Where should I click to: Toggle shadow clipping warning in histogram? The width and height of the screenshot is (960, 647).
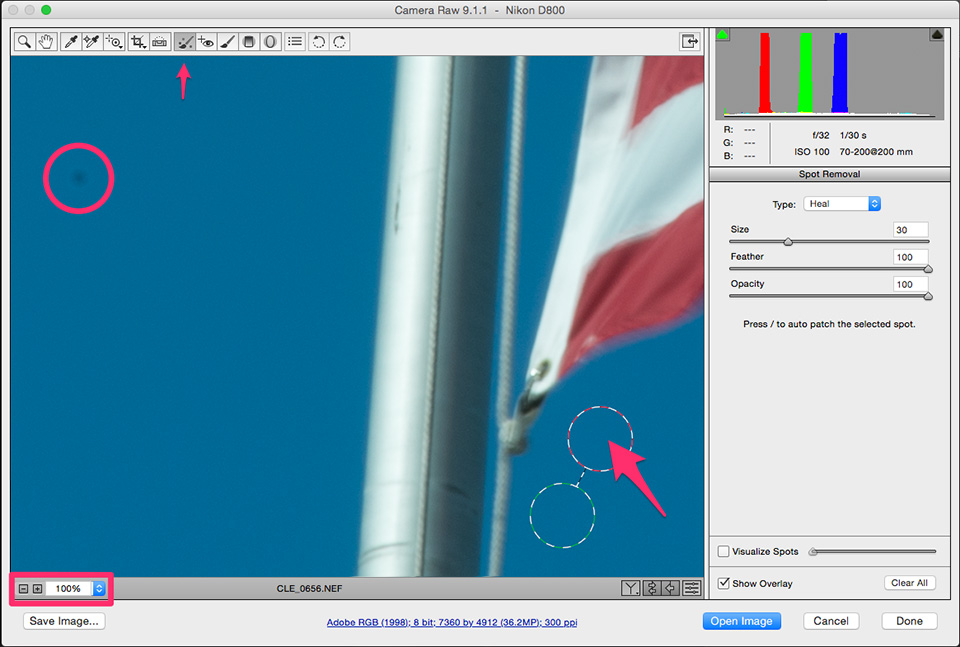[722, 34]
